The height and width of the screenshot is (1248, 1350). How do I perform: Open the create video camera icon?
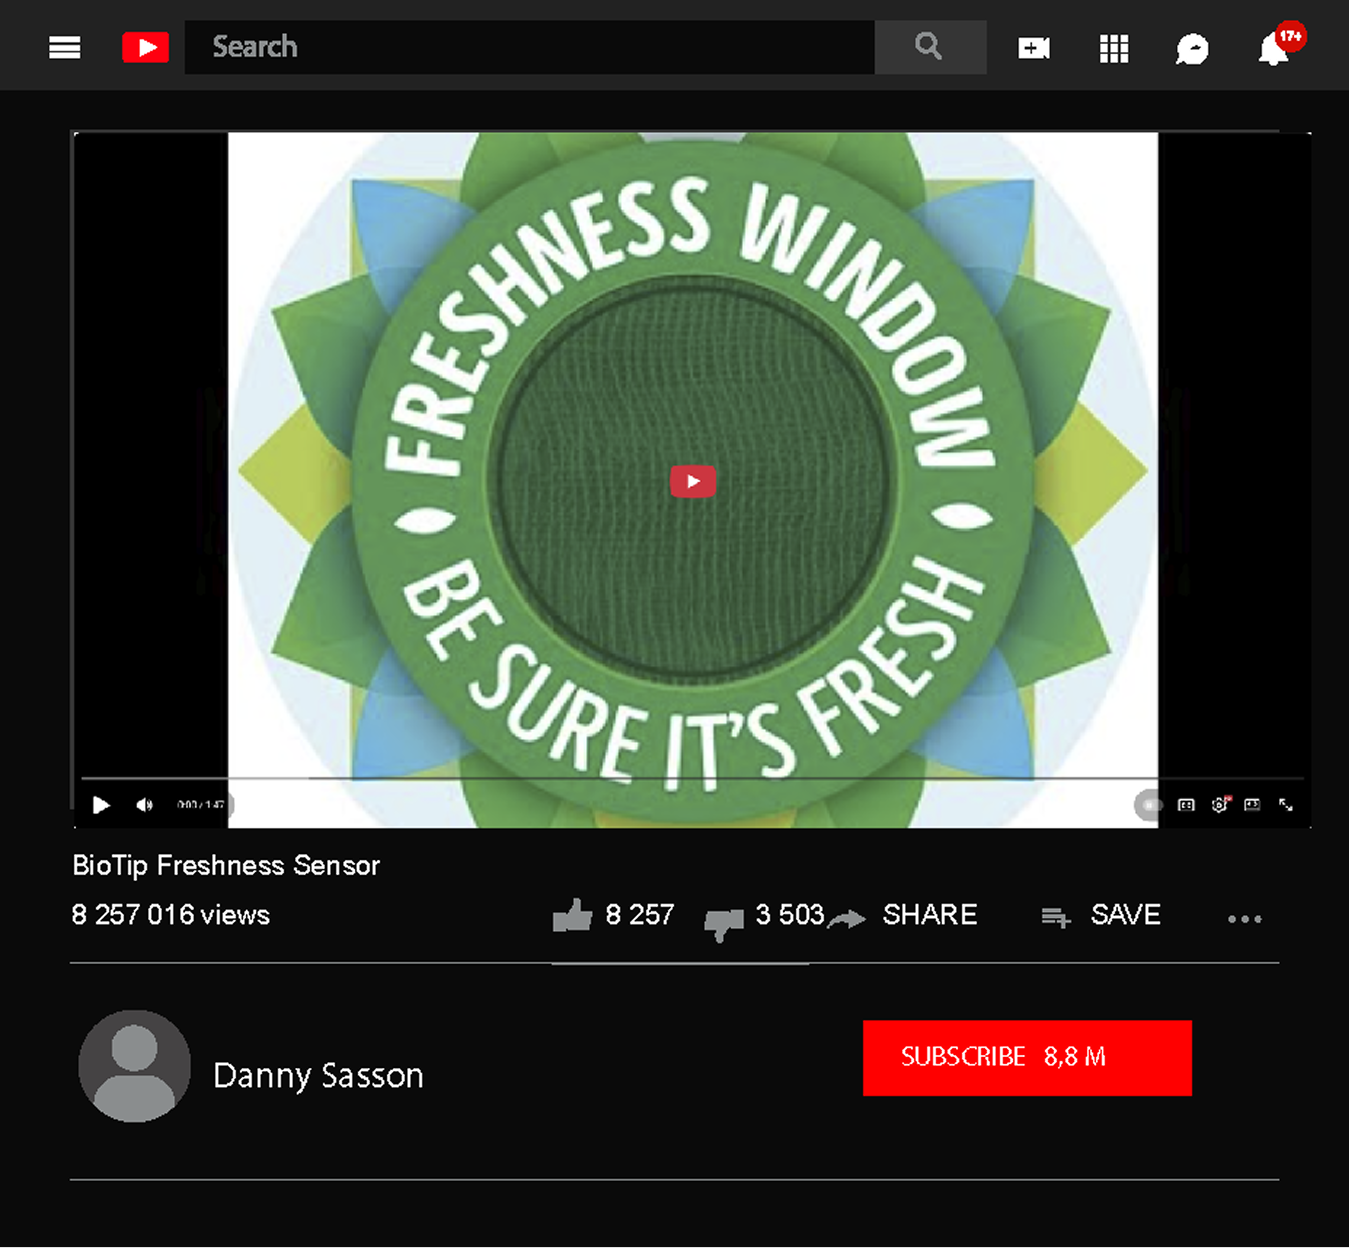[x=1034, y=48]
